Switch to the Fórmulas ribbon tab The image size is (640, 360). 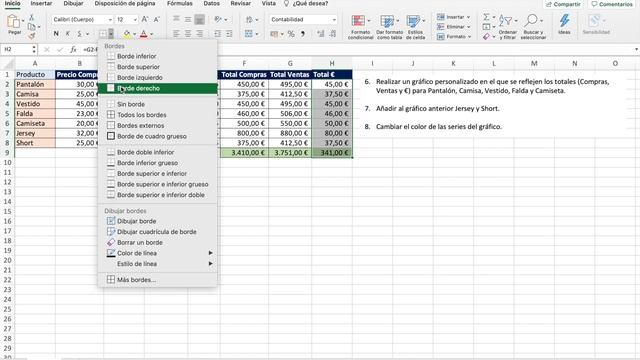(180, 3)
